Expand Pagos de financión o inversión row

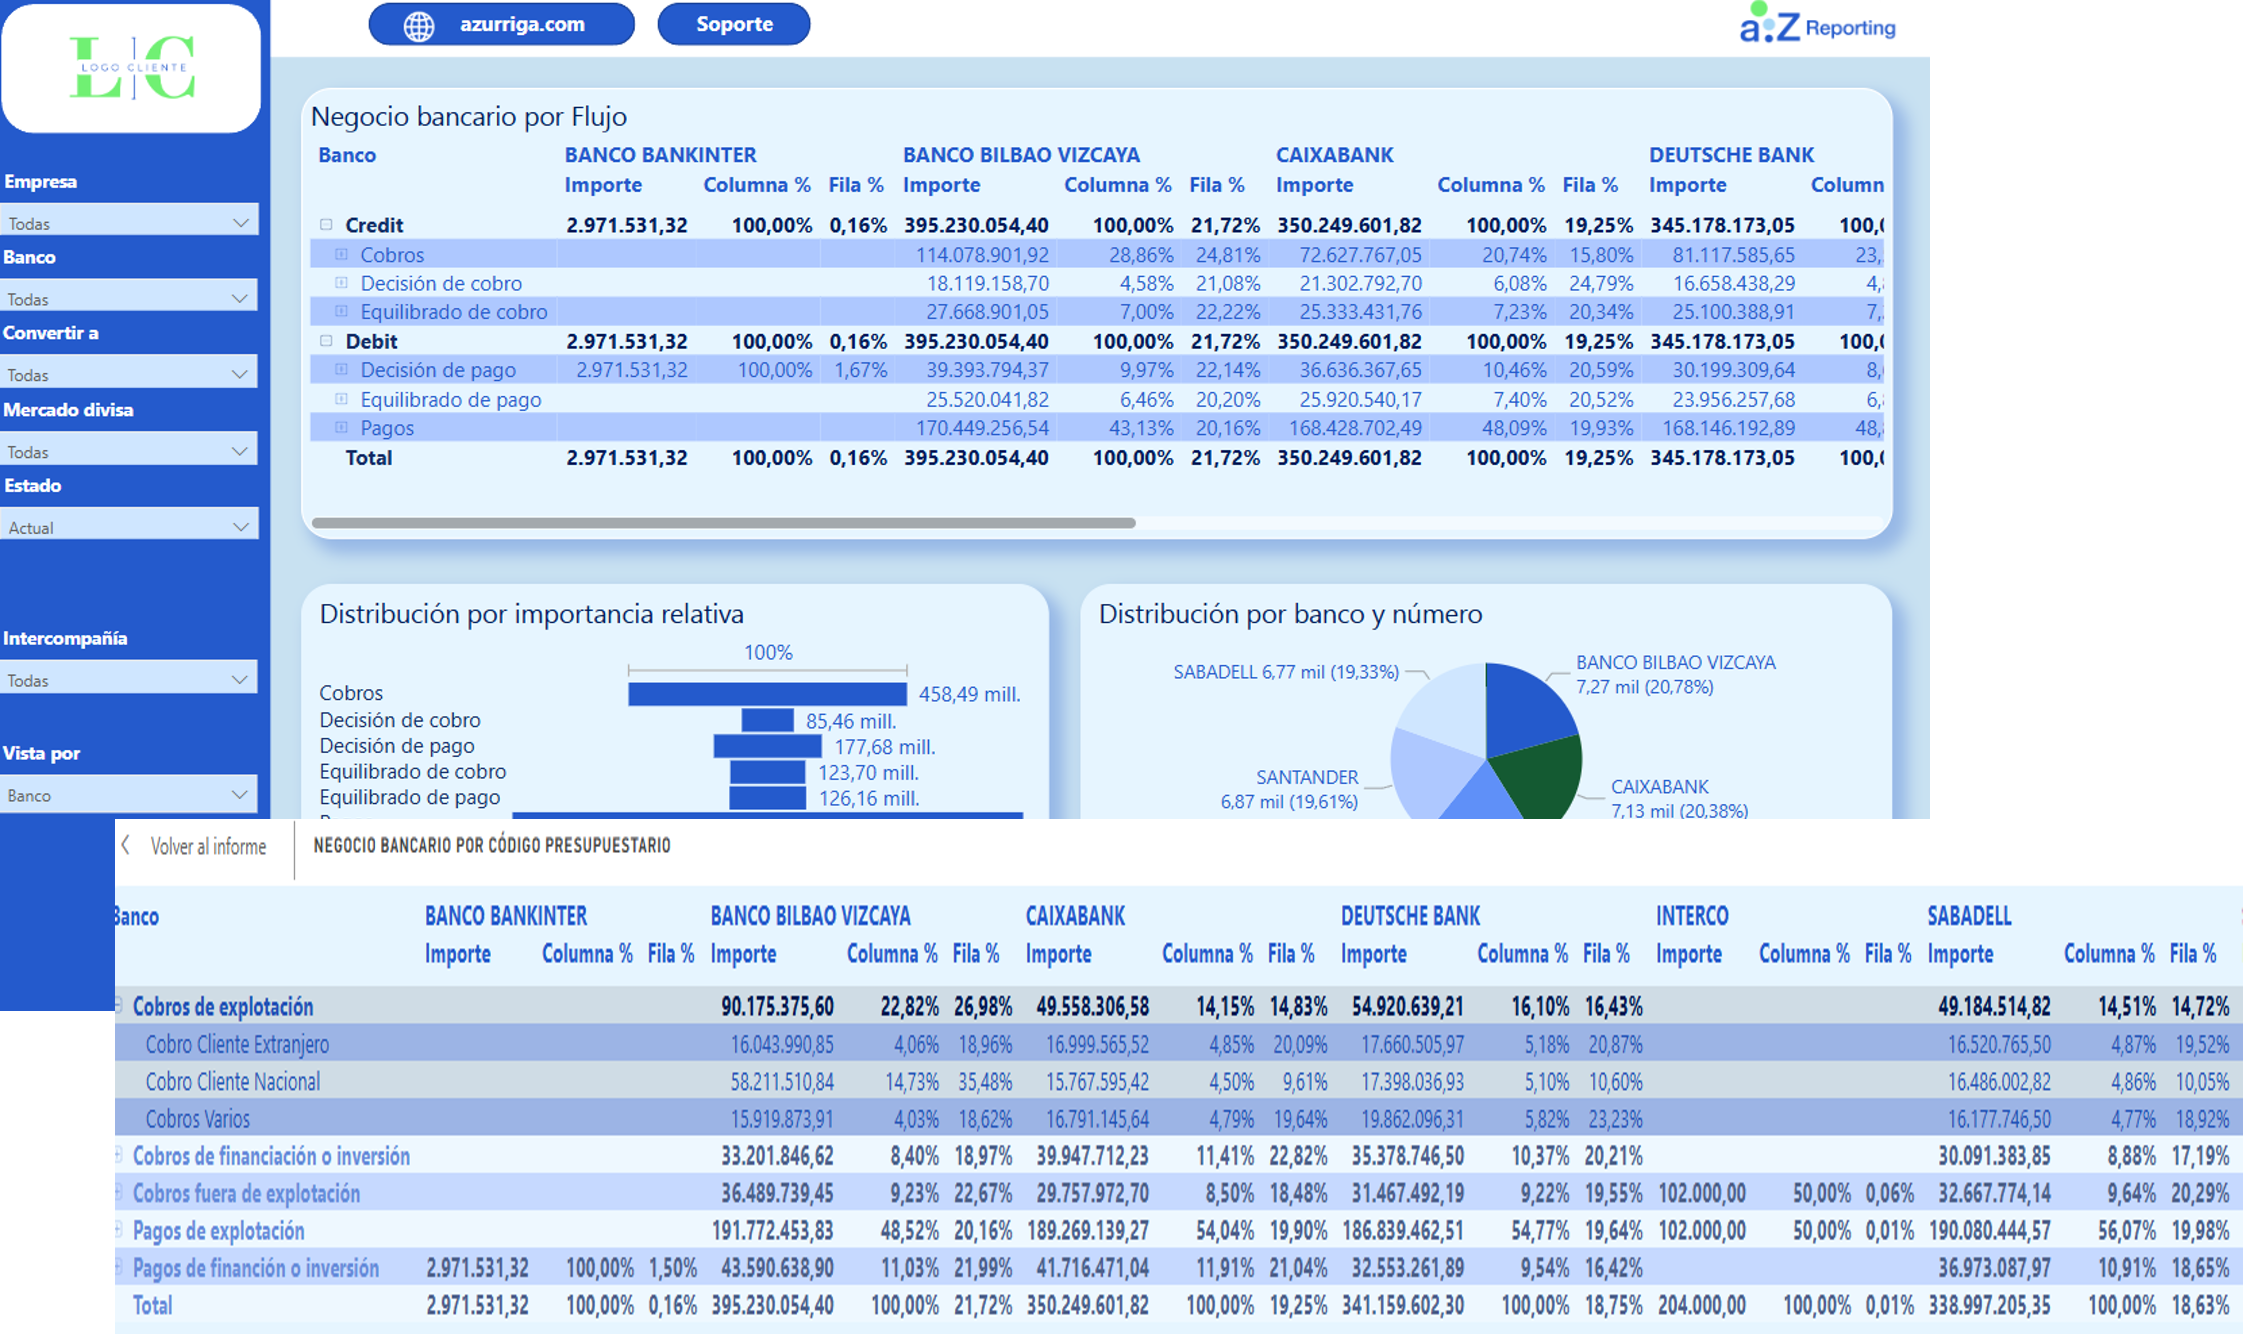(119, 1267)
